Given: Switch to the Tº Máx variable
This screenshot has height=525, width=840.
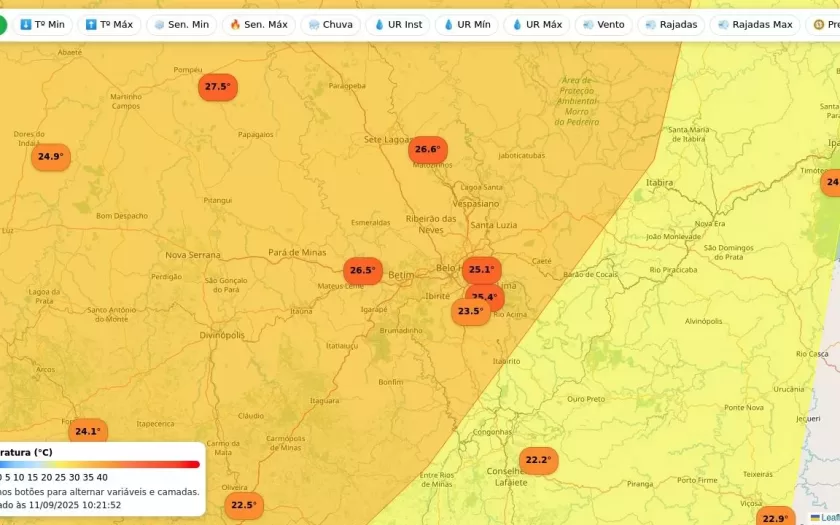Looking at the screenshot, I should pos(109,24).
